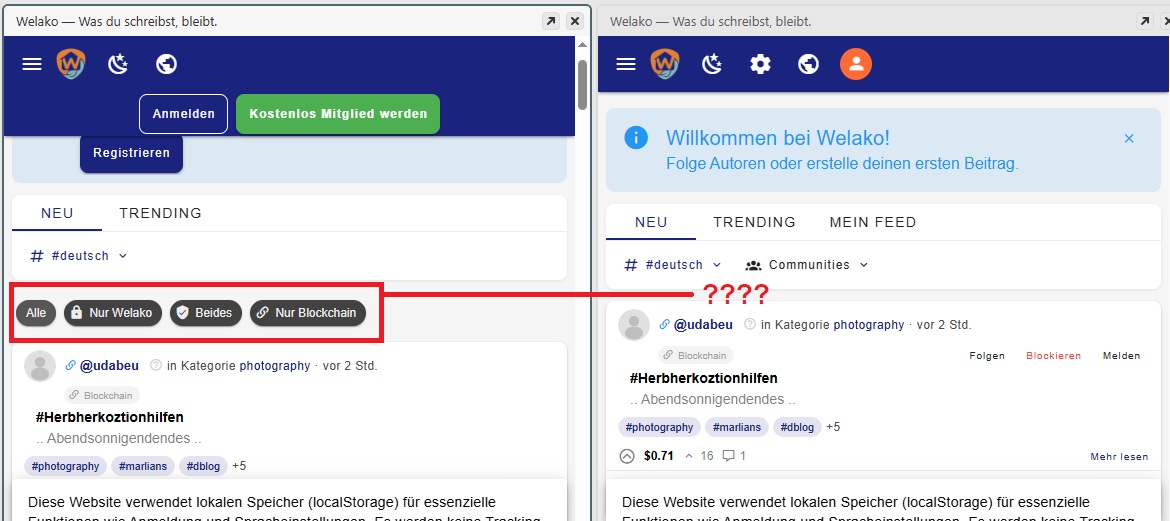Click Blockchain badge in right window post
Image resolution: width=1170 pixels, height=521 pixels.
(x=696, y=355)
